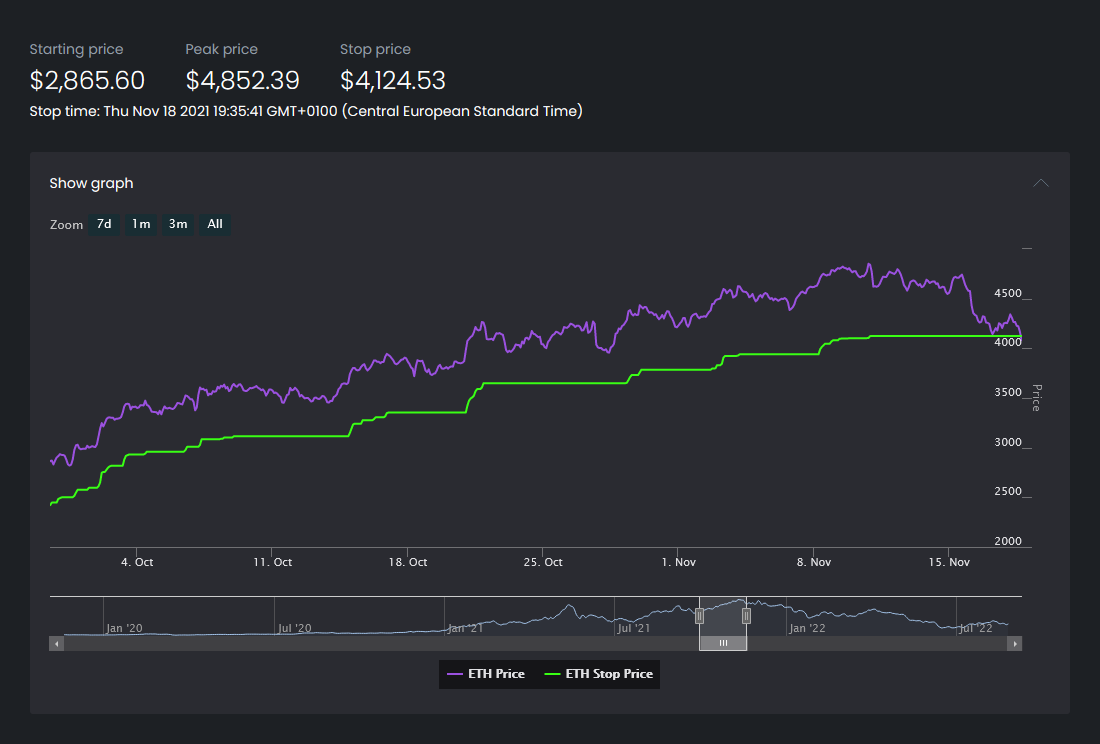Click the navigator scrollbar left arrow
The height and width of the screenshot is (744, 1100).
point(56,644)
